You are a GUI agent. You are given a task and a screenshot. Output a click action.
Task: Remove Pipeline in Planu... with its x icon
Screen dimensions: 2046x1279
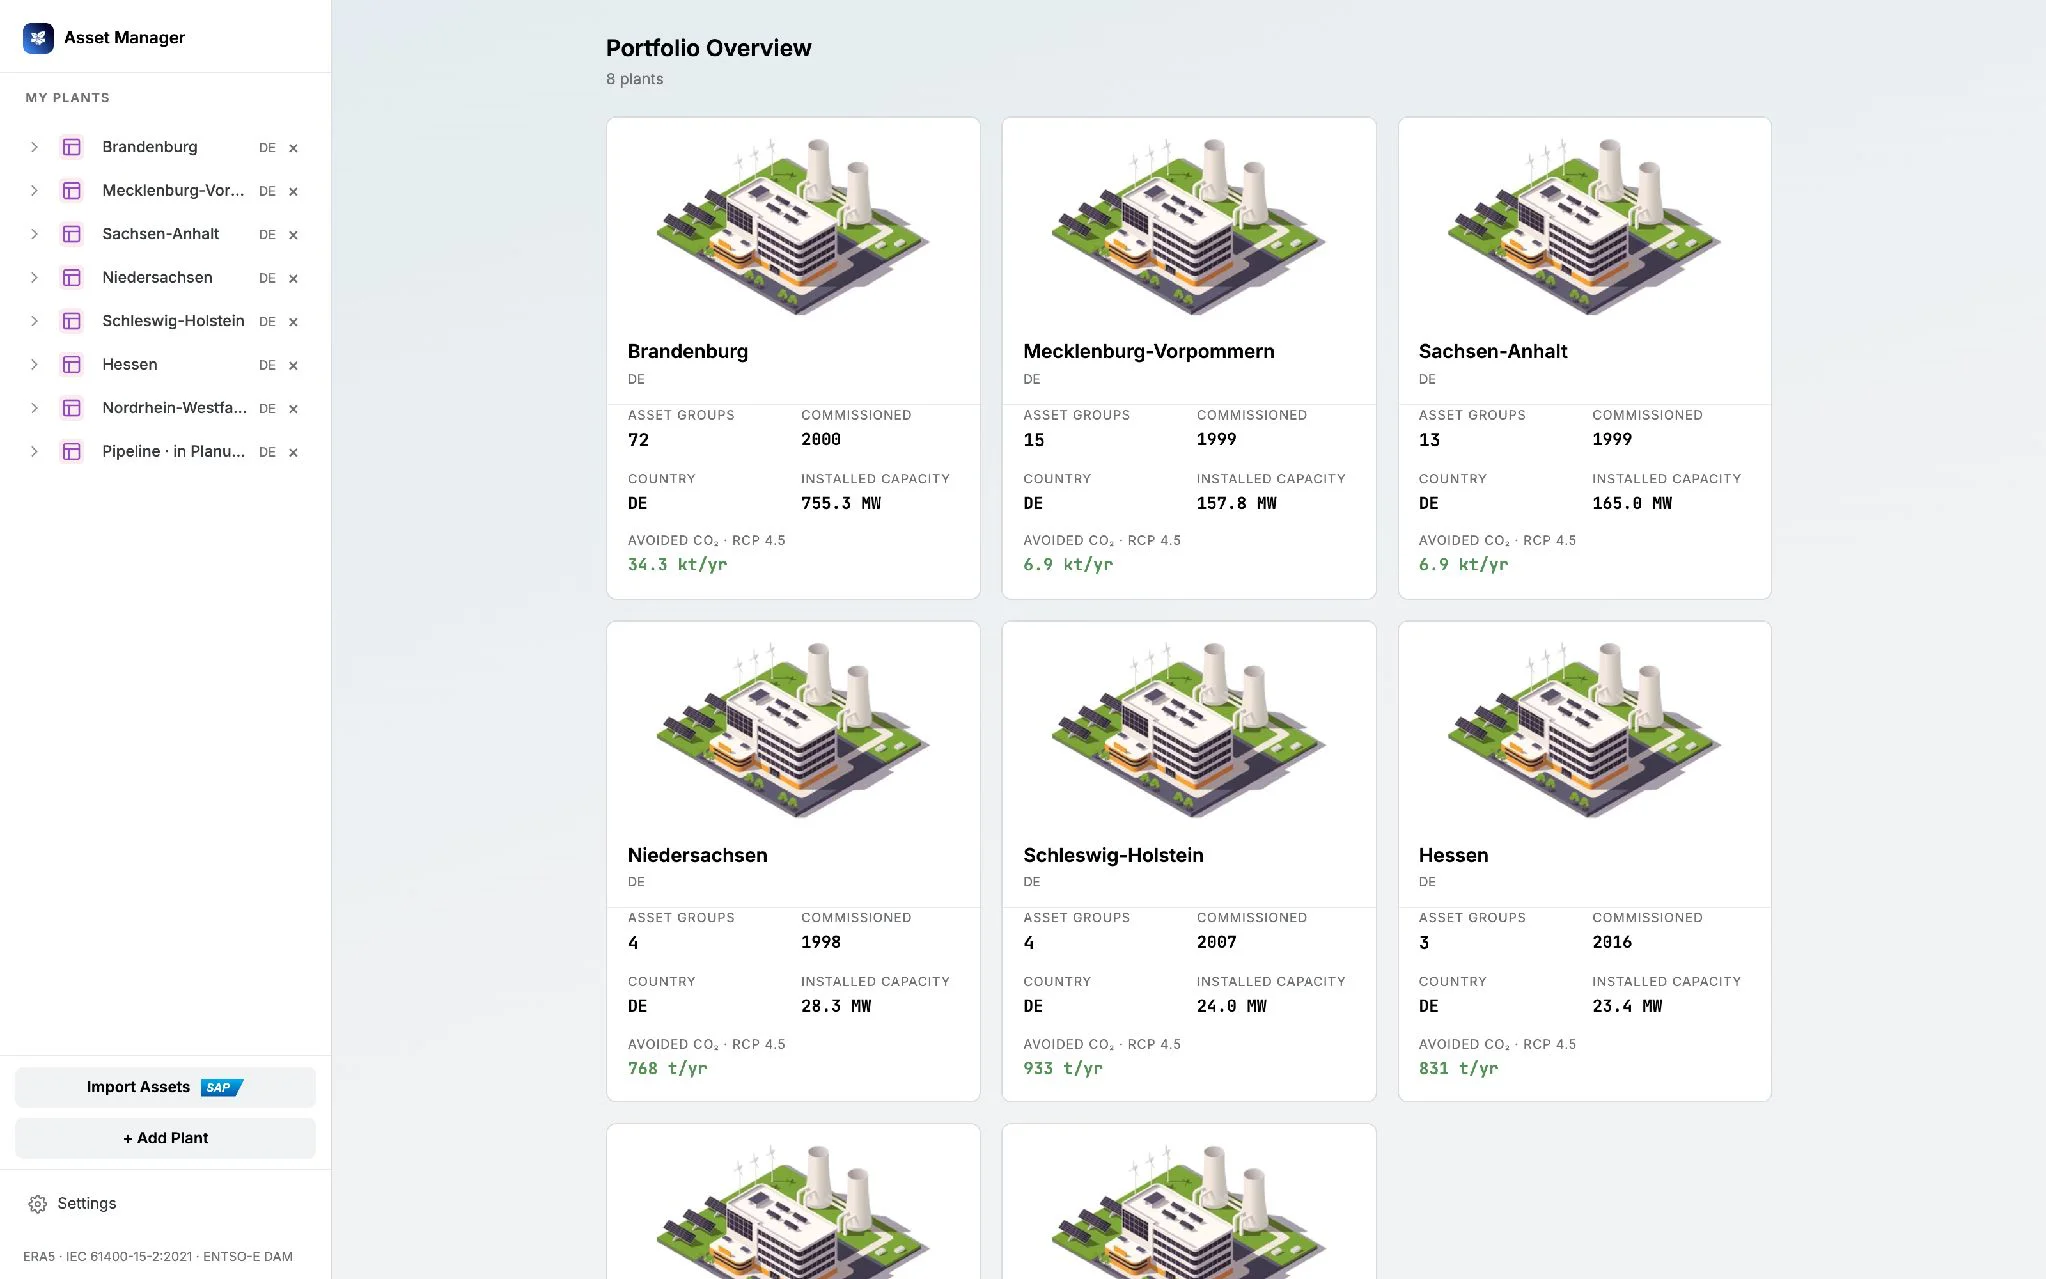pyautogui.click(x=293, y=452)
